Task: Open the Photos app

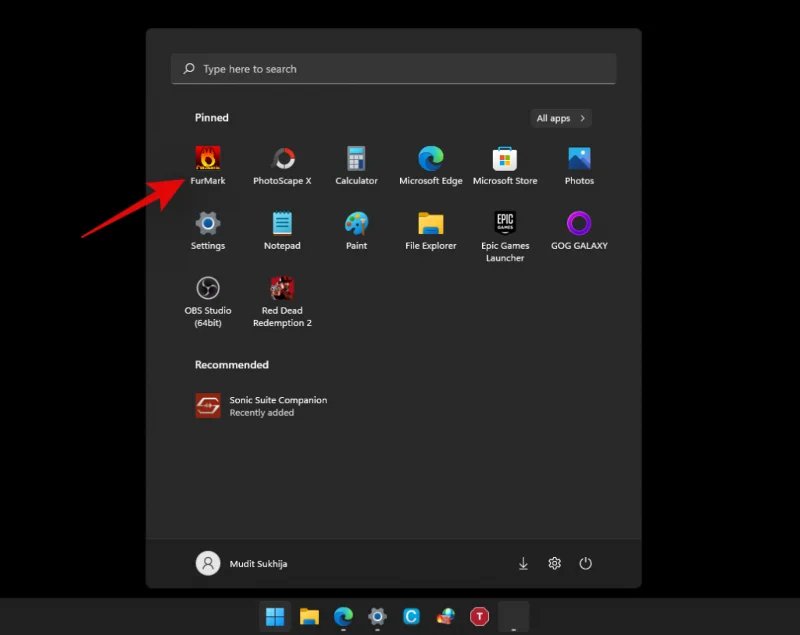Action: (x=579, y=158)
